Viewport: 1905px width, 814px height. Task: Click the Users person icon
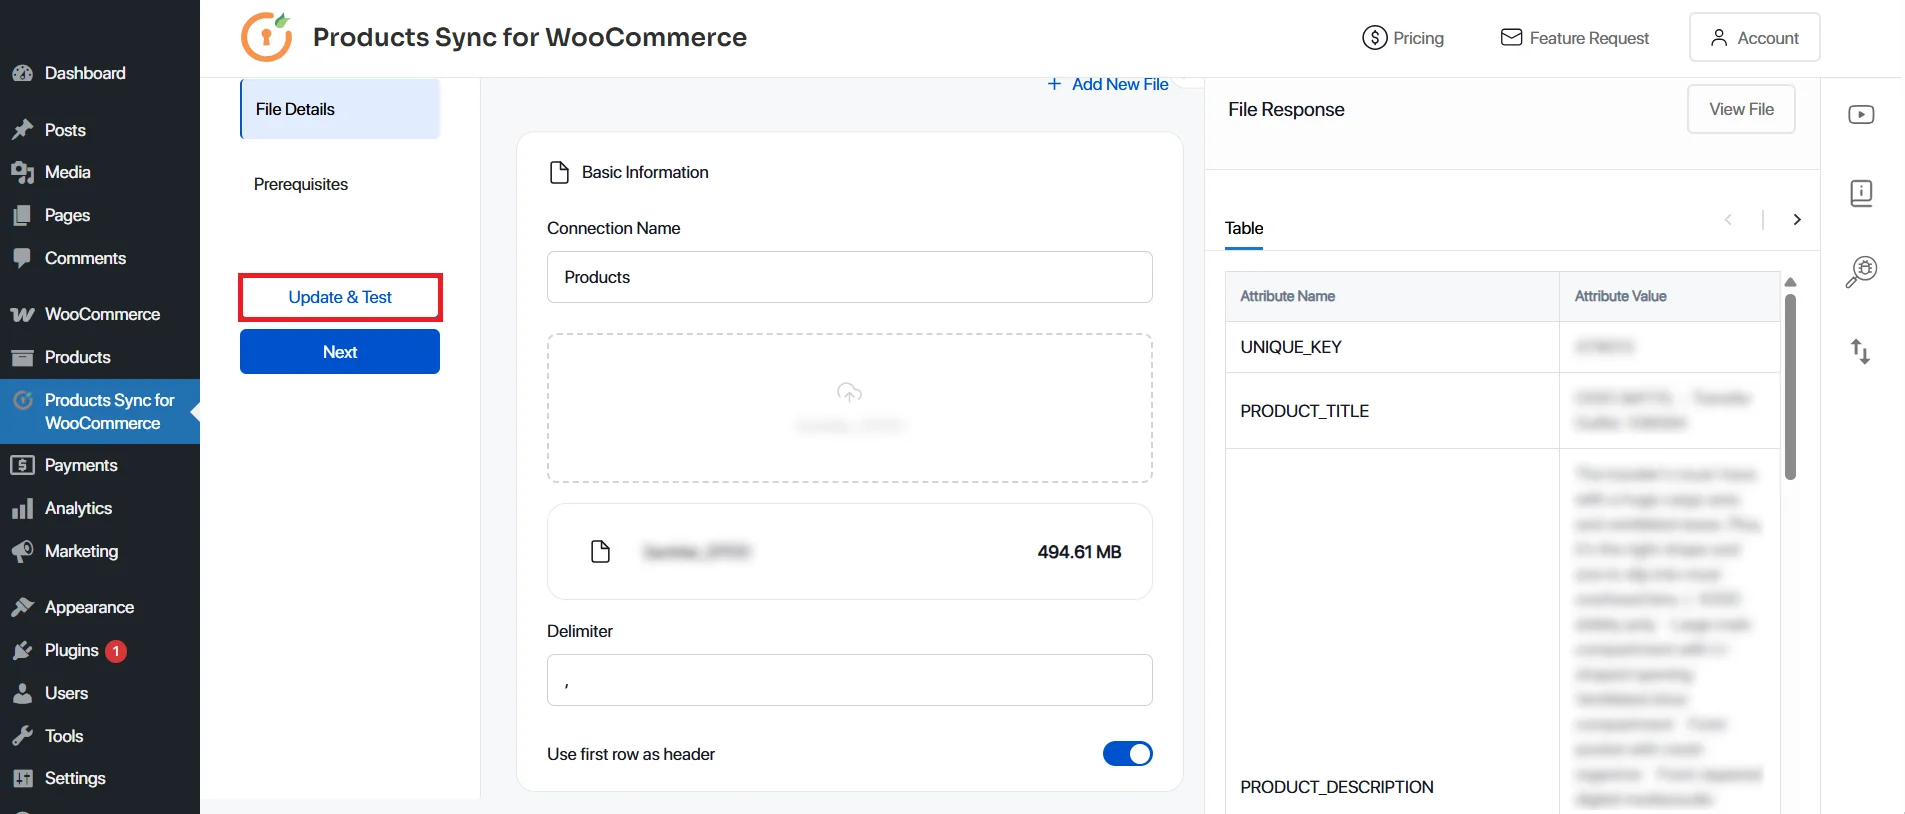pyautogui.click(x=22, y=693)
